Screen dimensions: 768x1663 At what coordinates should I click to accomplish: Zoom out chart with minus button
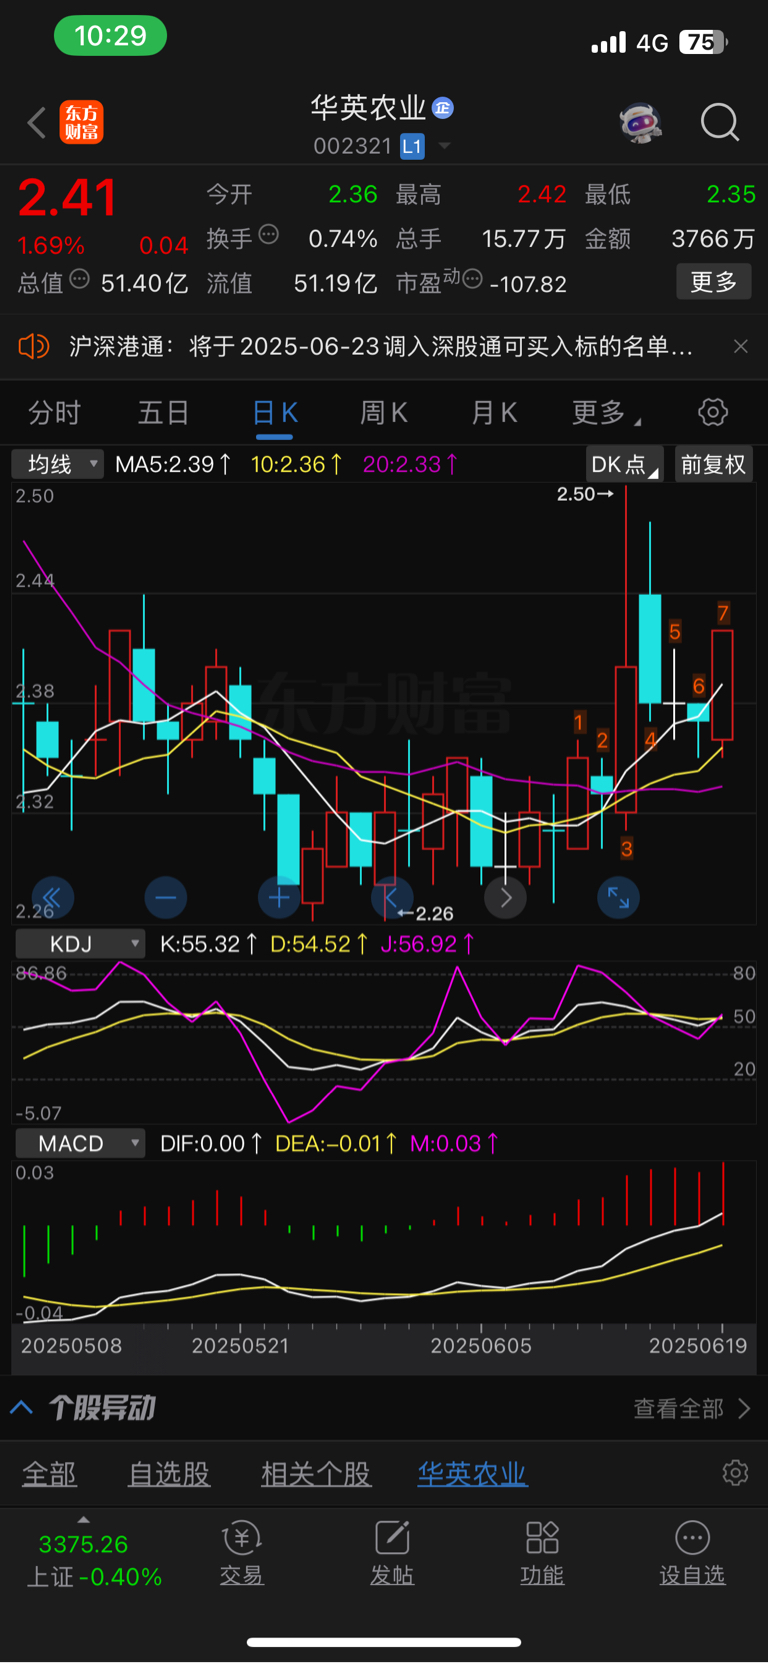[x=166, y=898]
